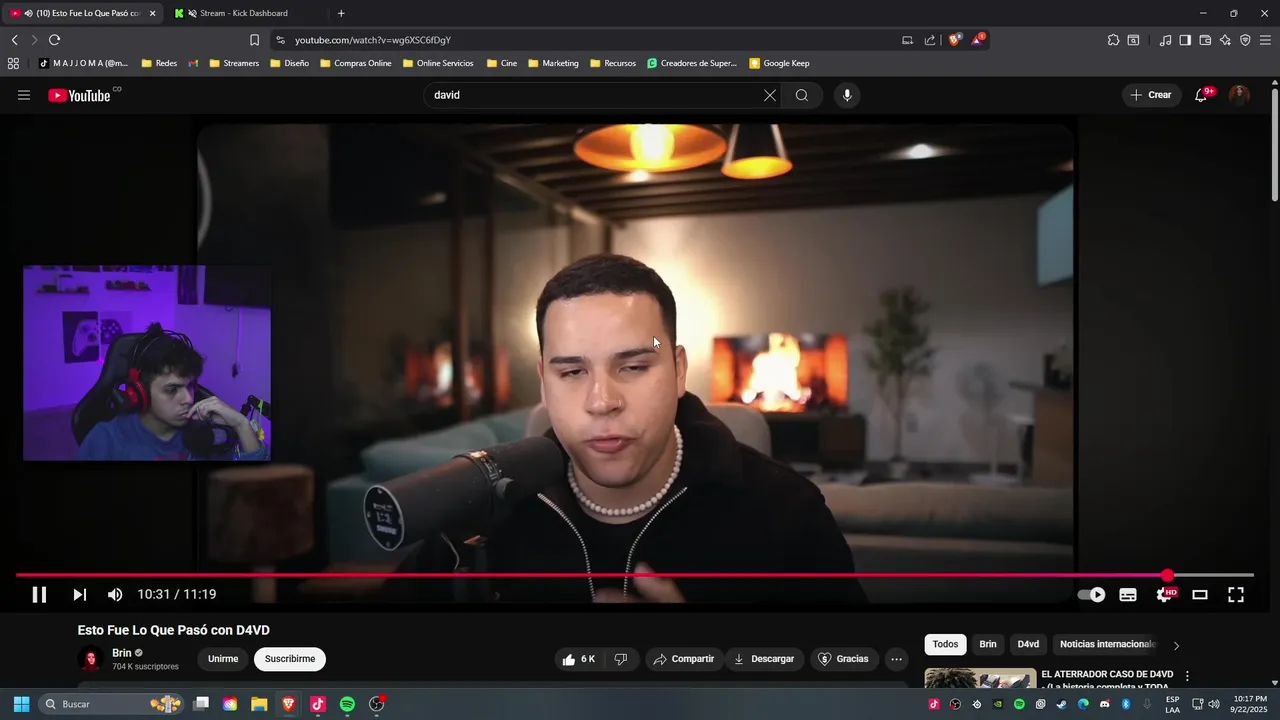This screenshot has width=1280, height=720.
Task: Open the account avatar menu
Action: (x=1239, y=95)
